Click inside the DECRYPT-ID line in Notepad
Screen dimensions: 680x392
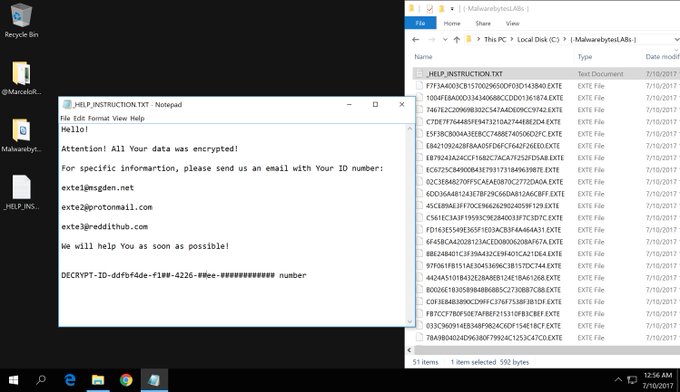pos(184,275)
